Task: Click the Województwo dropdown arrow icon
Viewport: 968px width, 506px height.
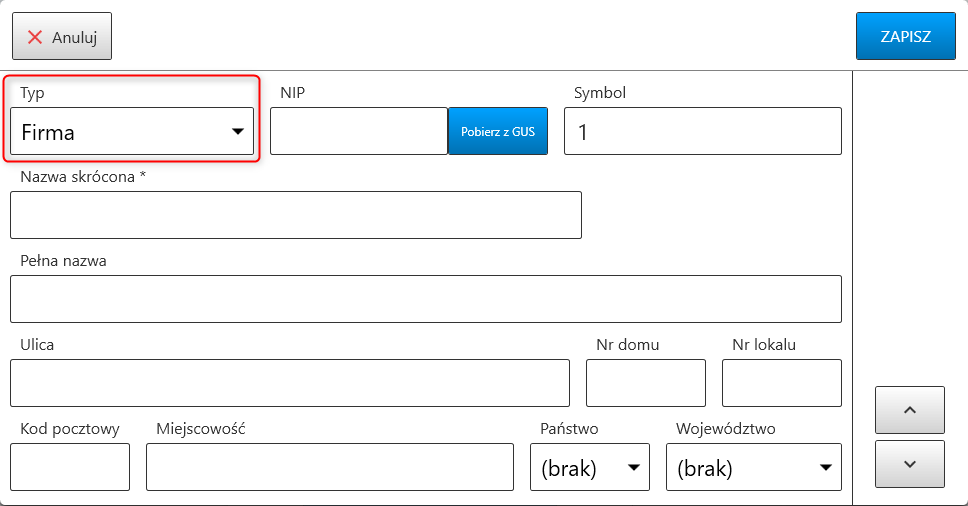Action: point(825,467)
